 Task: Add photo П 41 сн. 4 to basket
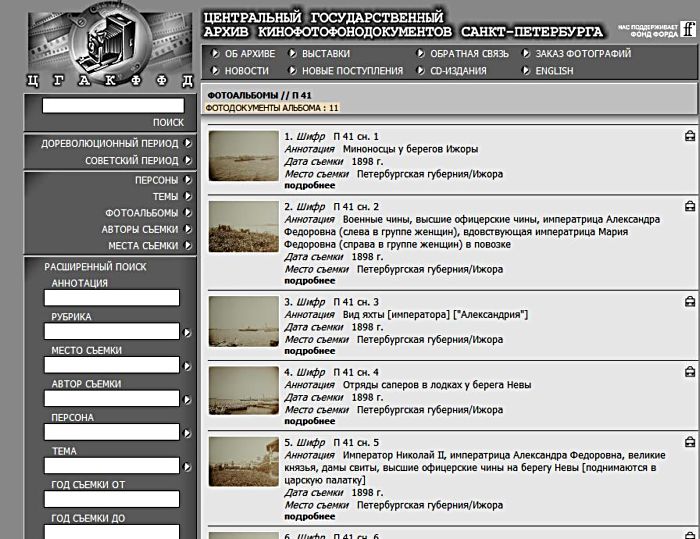coord(690,372)
